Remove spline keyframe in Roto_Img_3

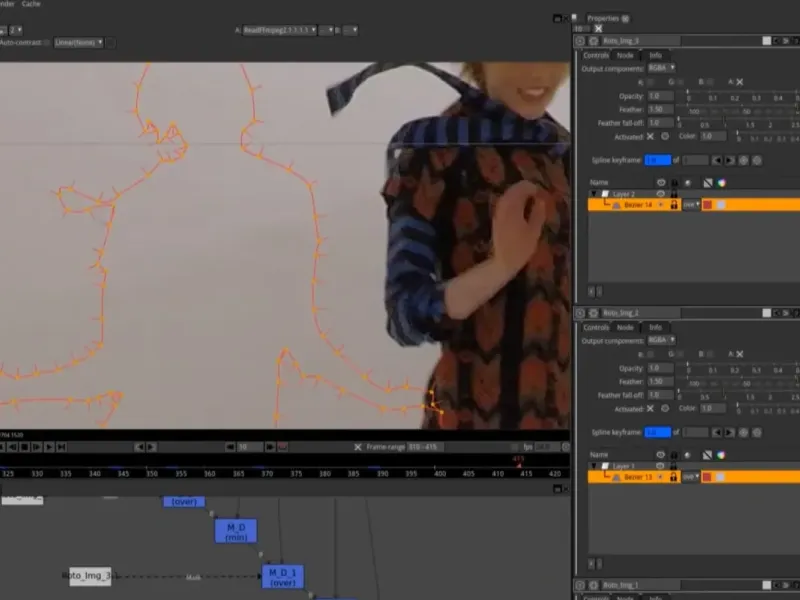pos(757,160)
